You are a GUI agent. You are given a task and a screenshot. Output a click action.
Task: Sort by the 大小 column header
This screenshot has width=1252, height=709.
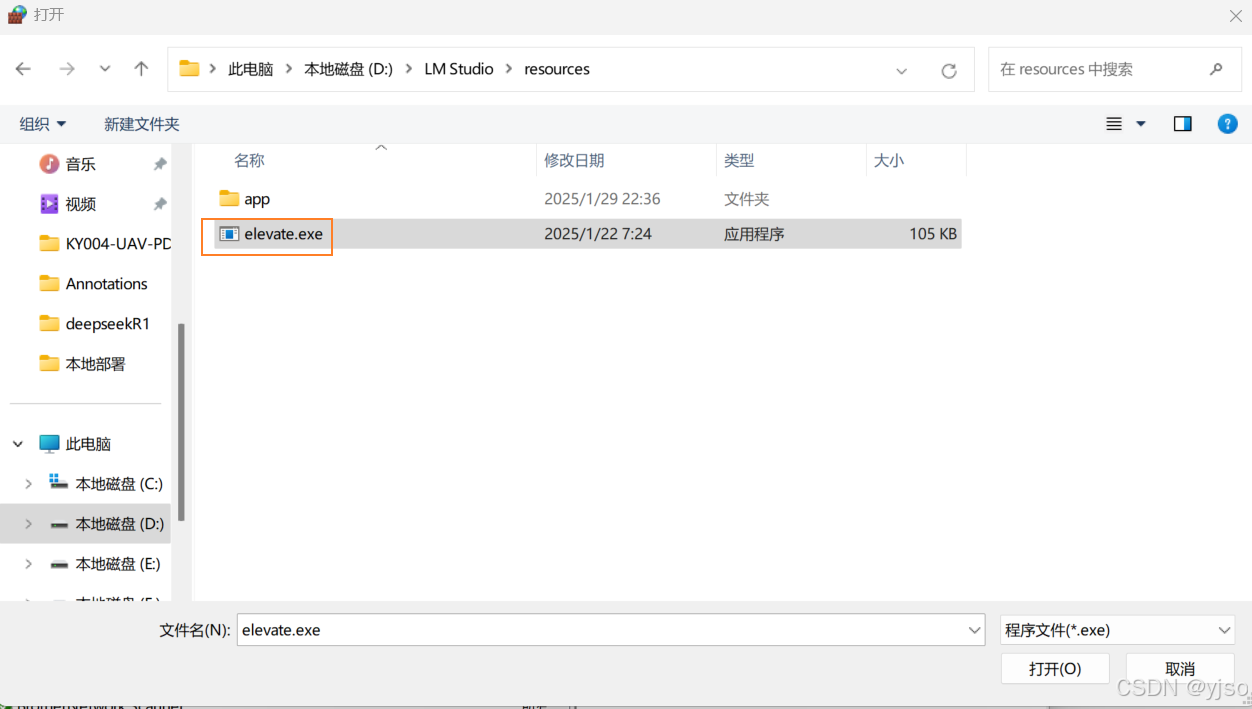pyautogui.click(x=889, y=160)
